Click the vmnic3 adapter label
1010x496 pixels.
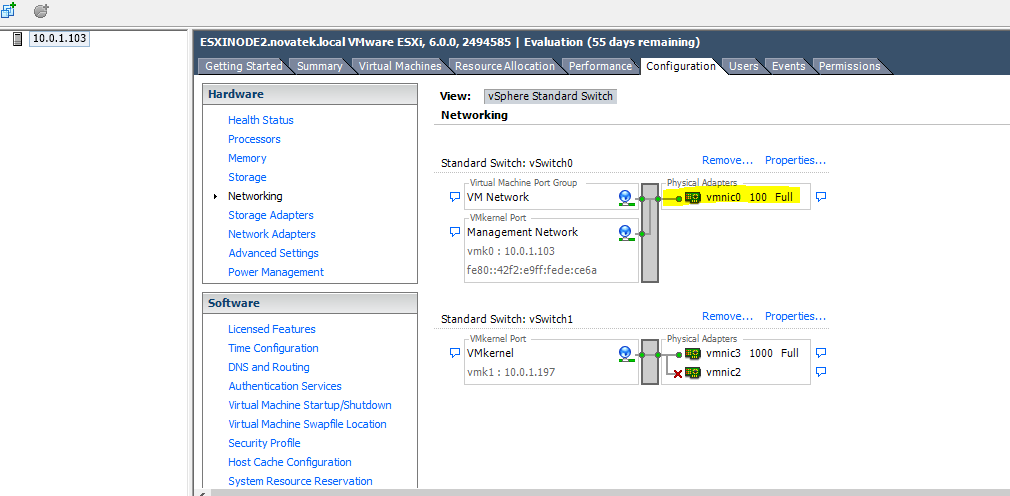tap(723, 353)
